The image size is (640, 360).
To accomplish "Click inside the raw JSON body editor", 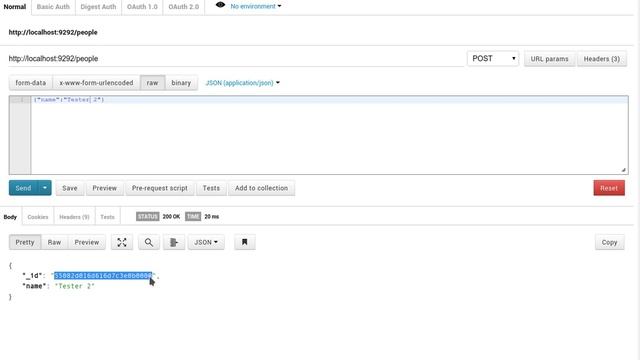I will point(329,135).
